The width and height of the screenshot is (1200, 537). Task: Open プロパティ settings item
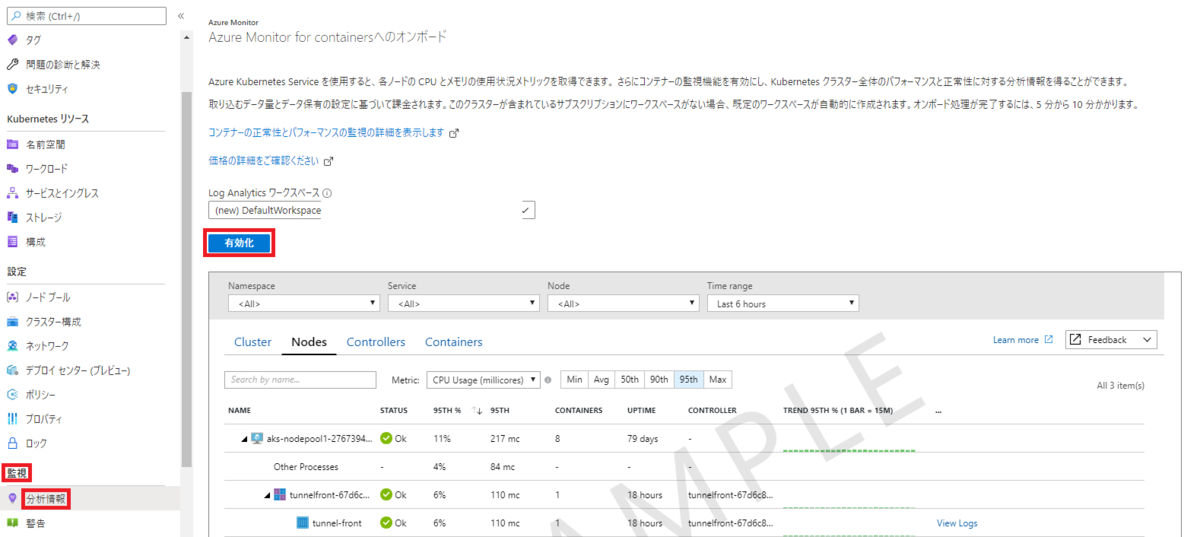(x=44, y=419)
